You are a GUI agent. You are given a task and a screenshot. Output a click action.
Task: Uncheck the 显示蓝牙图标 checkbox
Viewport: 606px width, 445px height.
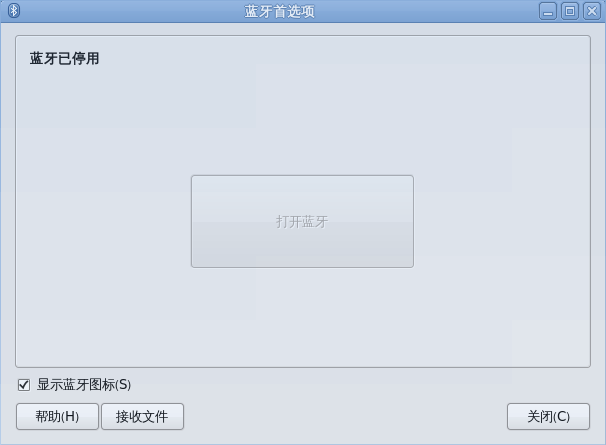24,385
